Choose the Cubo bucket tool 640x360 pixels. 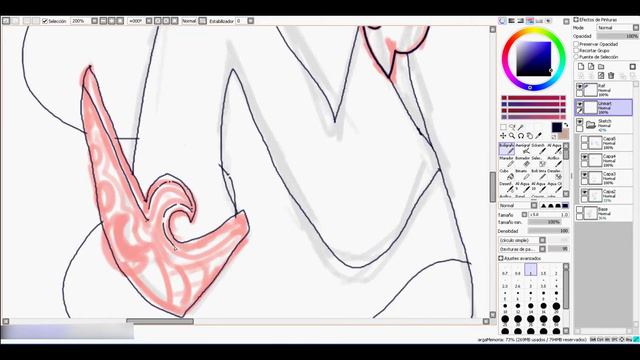point(507,175)
